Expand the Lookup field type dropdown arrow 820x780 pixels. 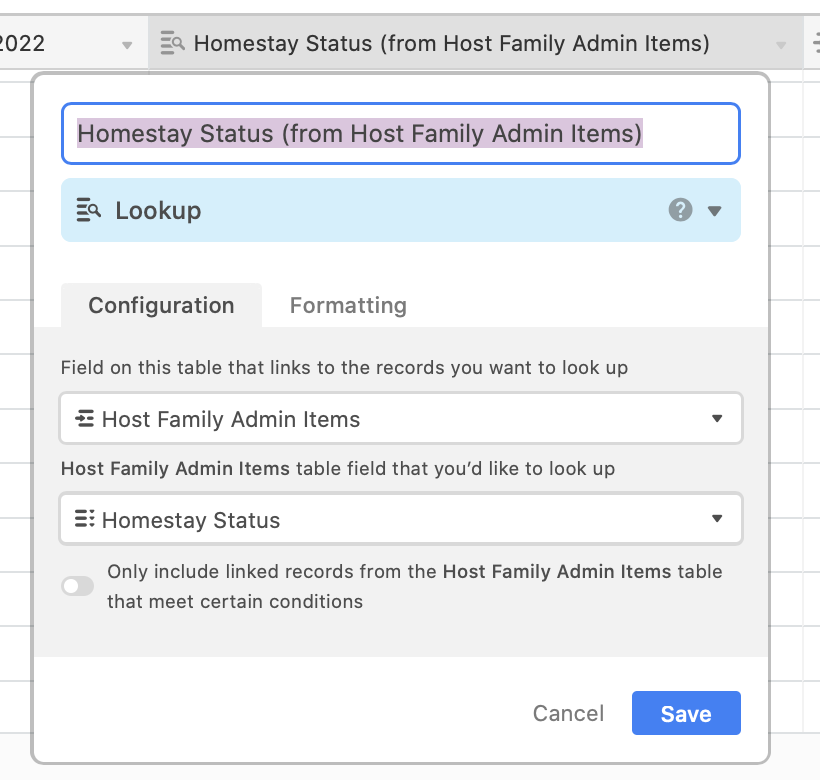coord(714,211)
